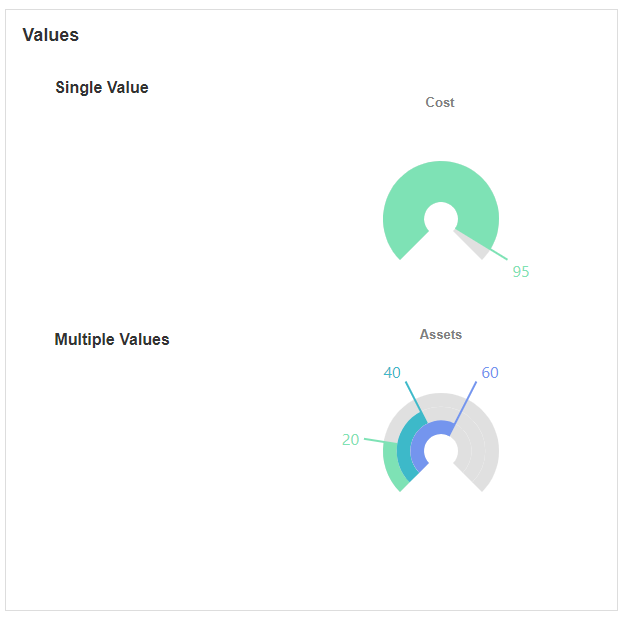Click the 60 value label

coord(490,373)
